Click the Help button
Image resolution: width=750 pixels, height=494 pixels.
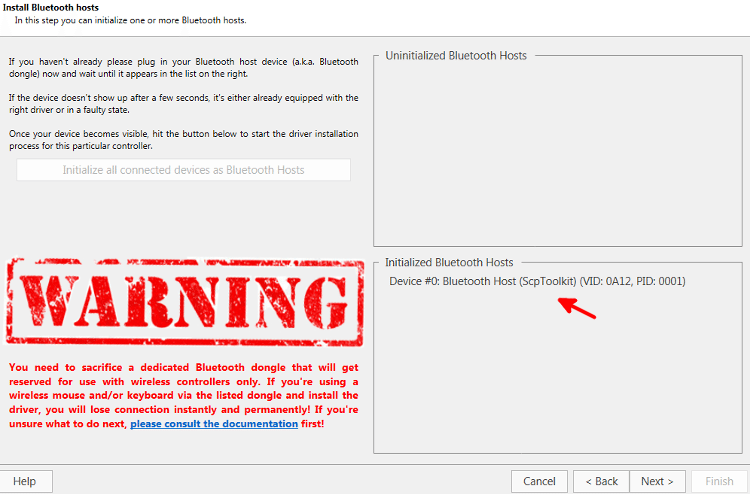click(x=25, y=481)
